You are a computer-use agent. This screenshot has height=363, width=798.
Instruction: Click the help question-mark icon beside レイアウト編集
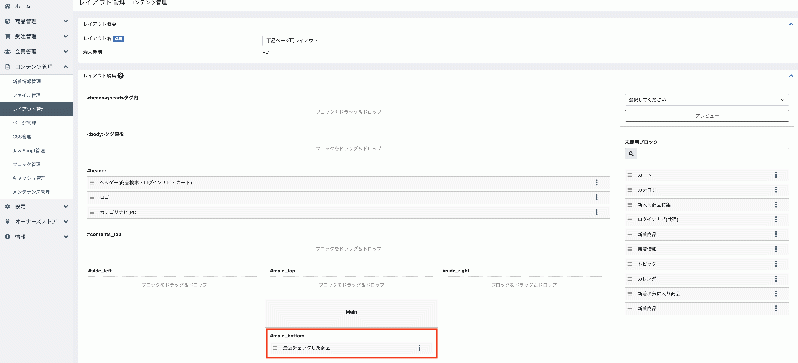click(x=121, y=76)
